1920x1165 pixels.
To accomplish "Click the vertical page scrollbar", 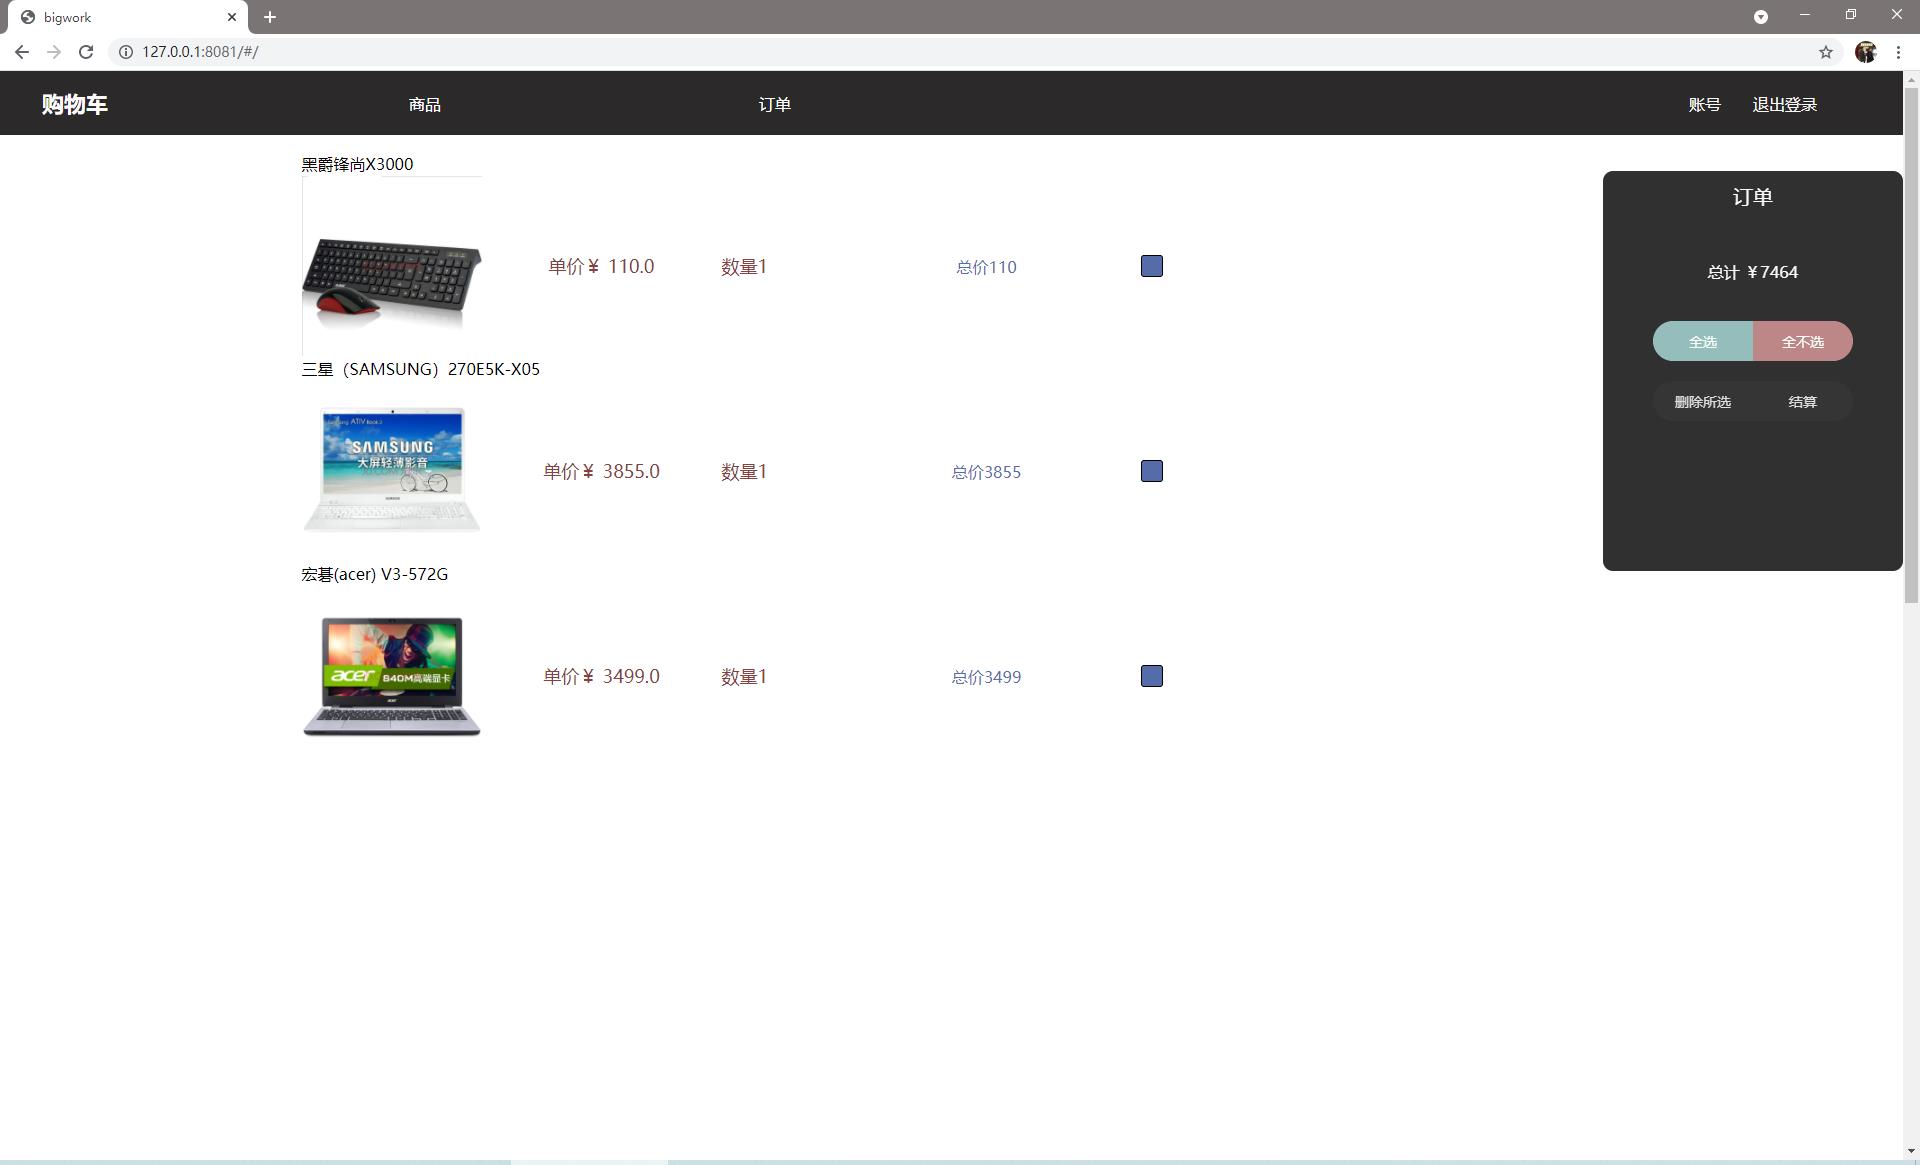I will tap(1911, 344).
